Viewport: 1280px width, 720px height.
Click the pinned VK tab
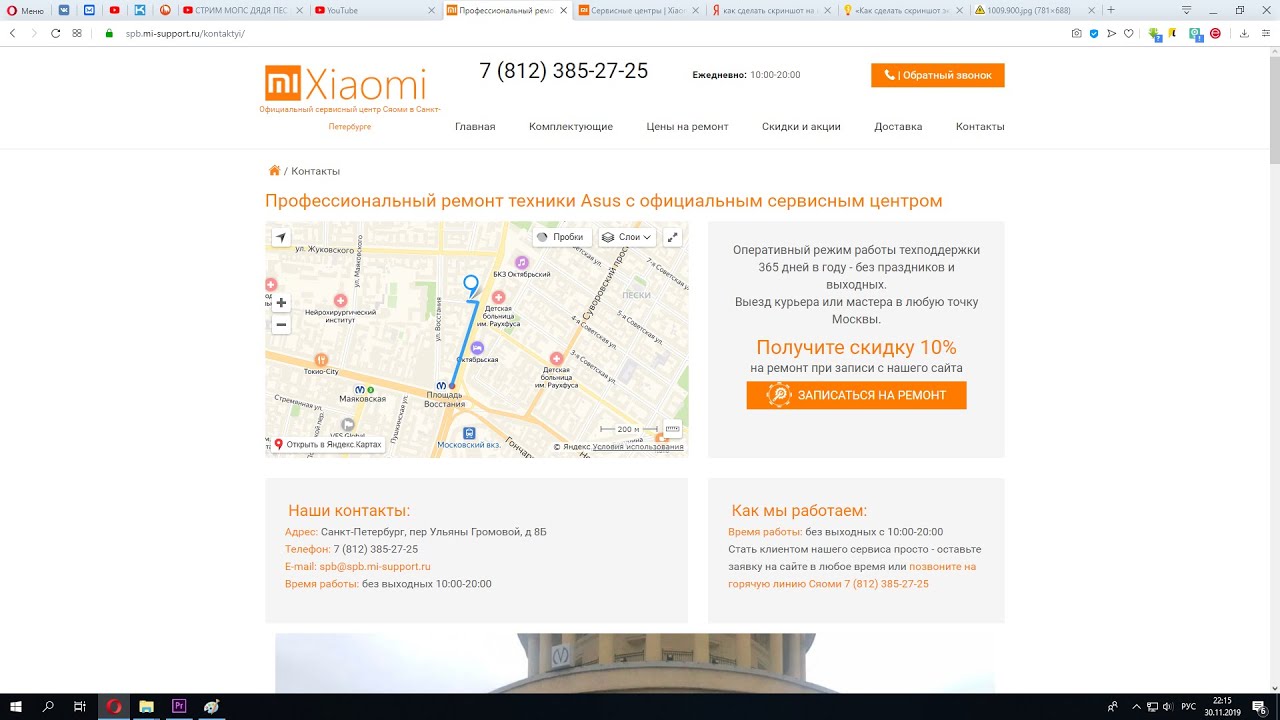point(65,10)
